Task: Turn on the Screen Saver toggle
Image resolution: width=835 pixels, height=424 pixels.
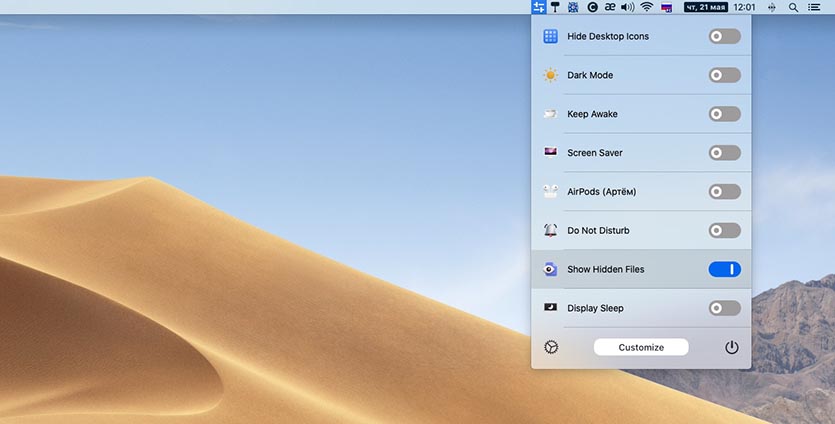Action: pos(724,153)
